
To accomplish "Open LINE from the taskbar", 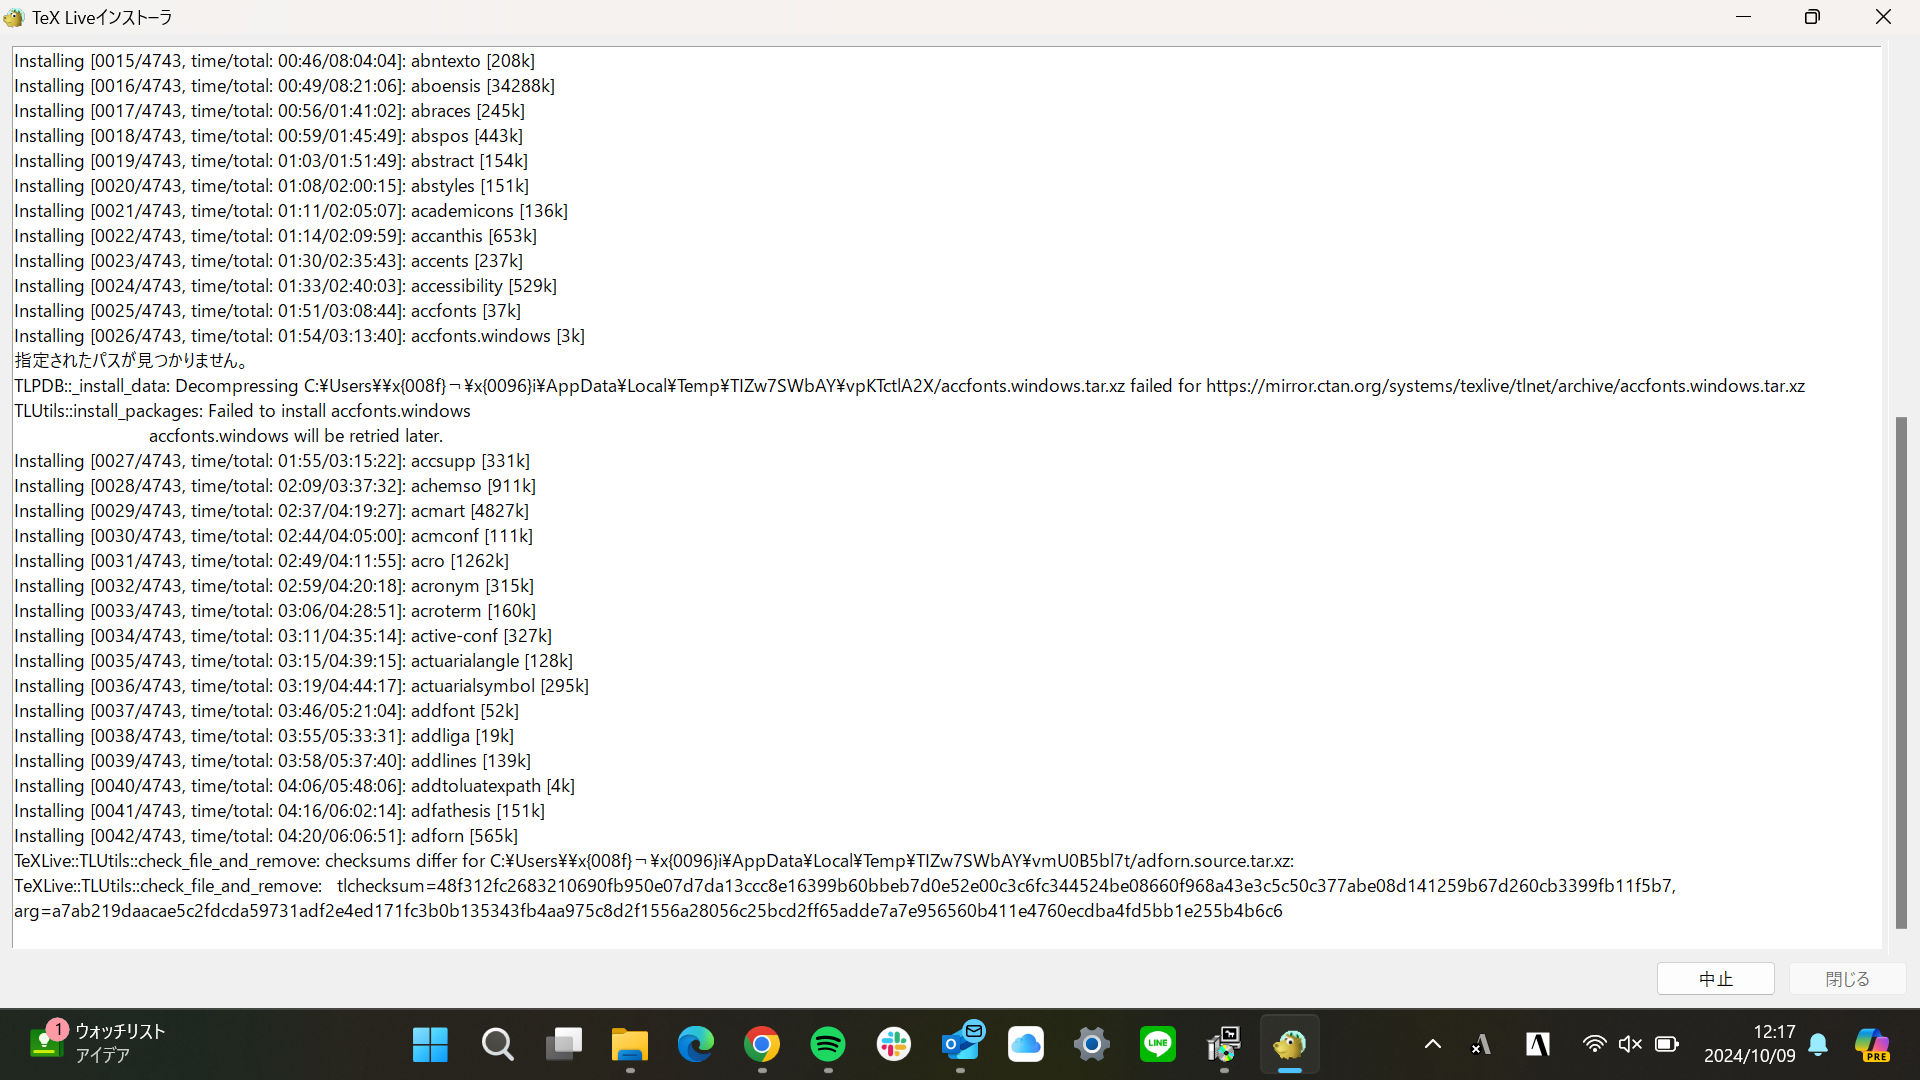I will click(x=1158, y=1045).
